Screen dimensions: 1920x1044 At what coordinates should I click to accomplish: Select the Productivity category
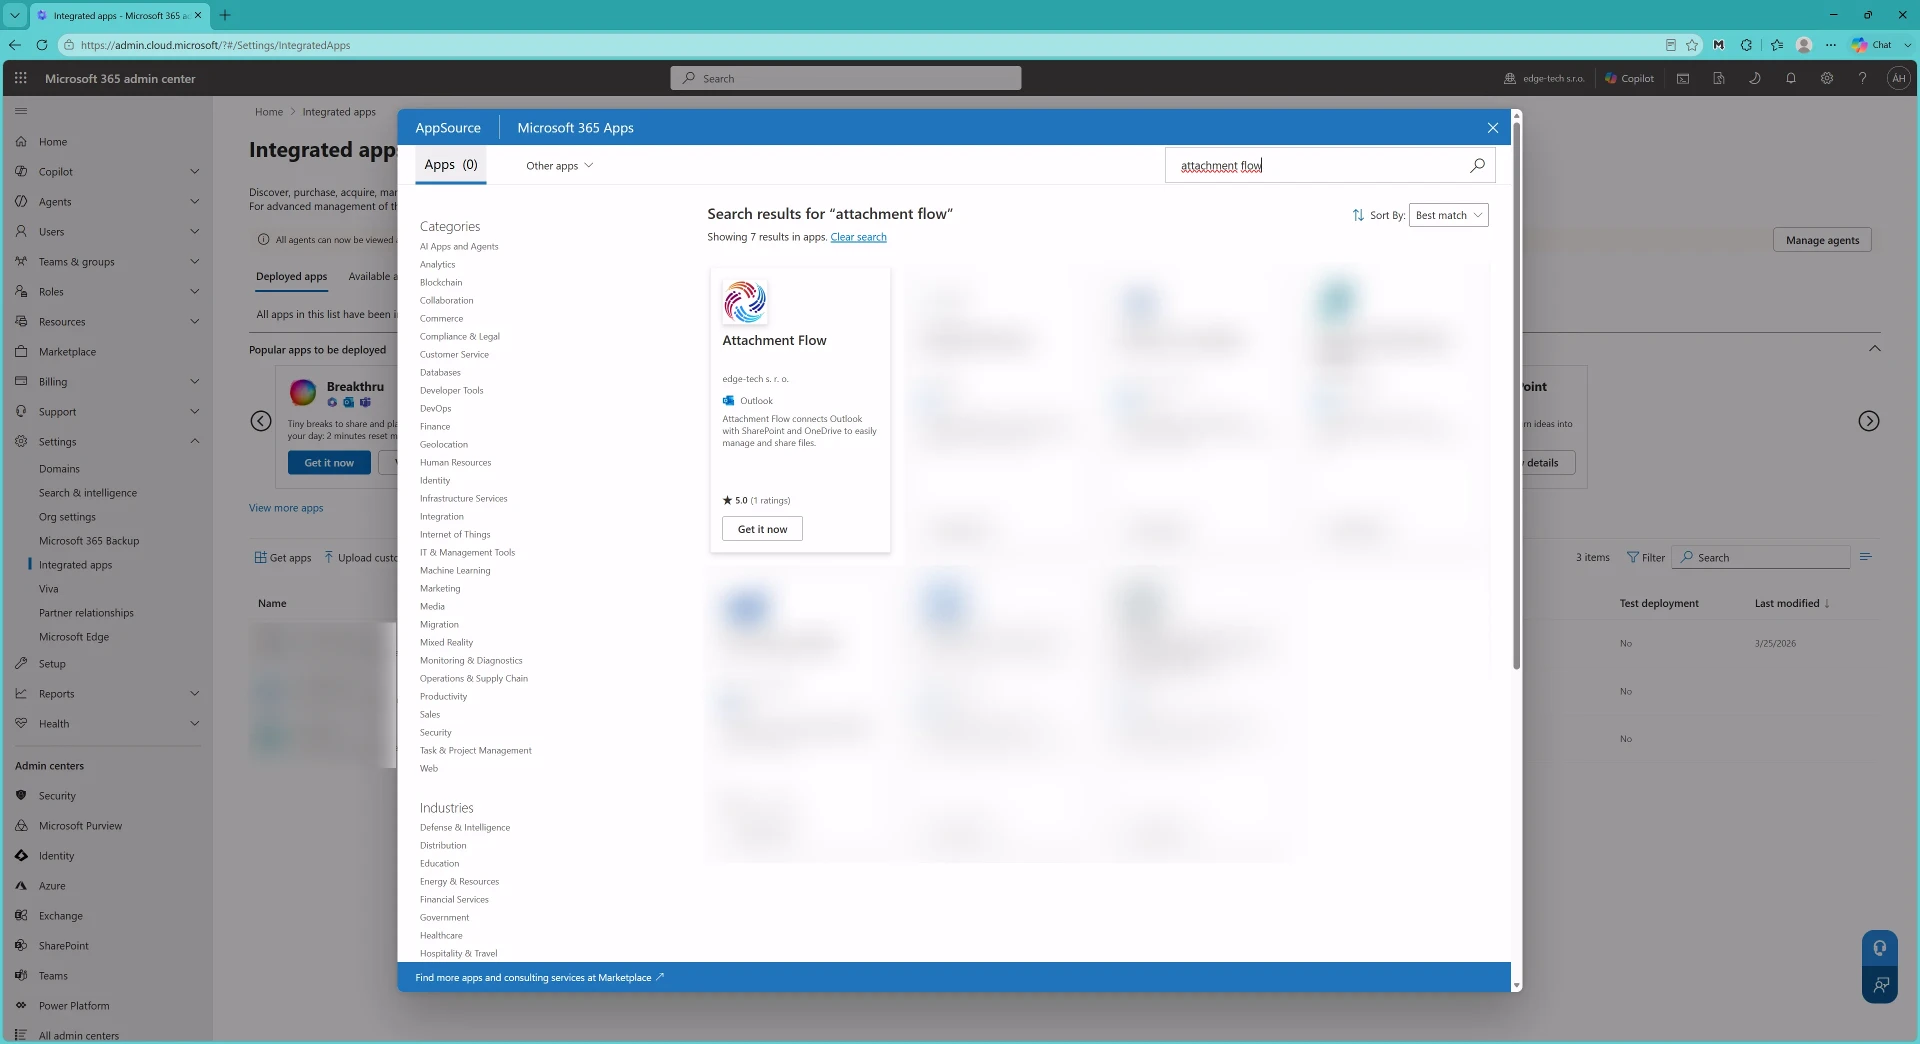(x=443, y=697)
